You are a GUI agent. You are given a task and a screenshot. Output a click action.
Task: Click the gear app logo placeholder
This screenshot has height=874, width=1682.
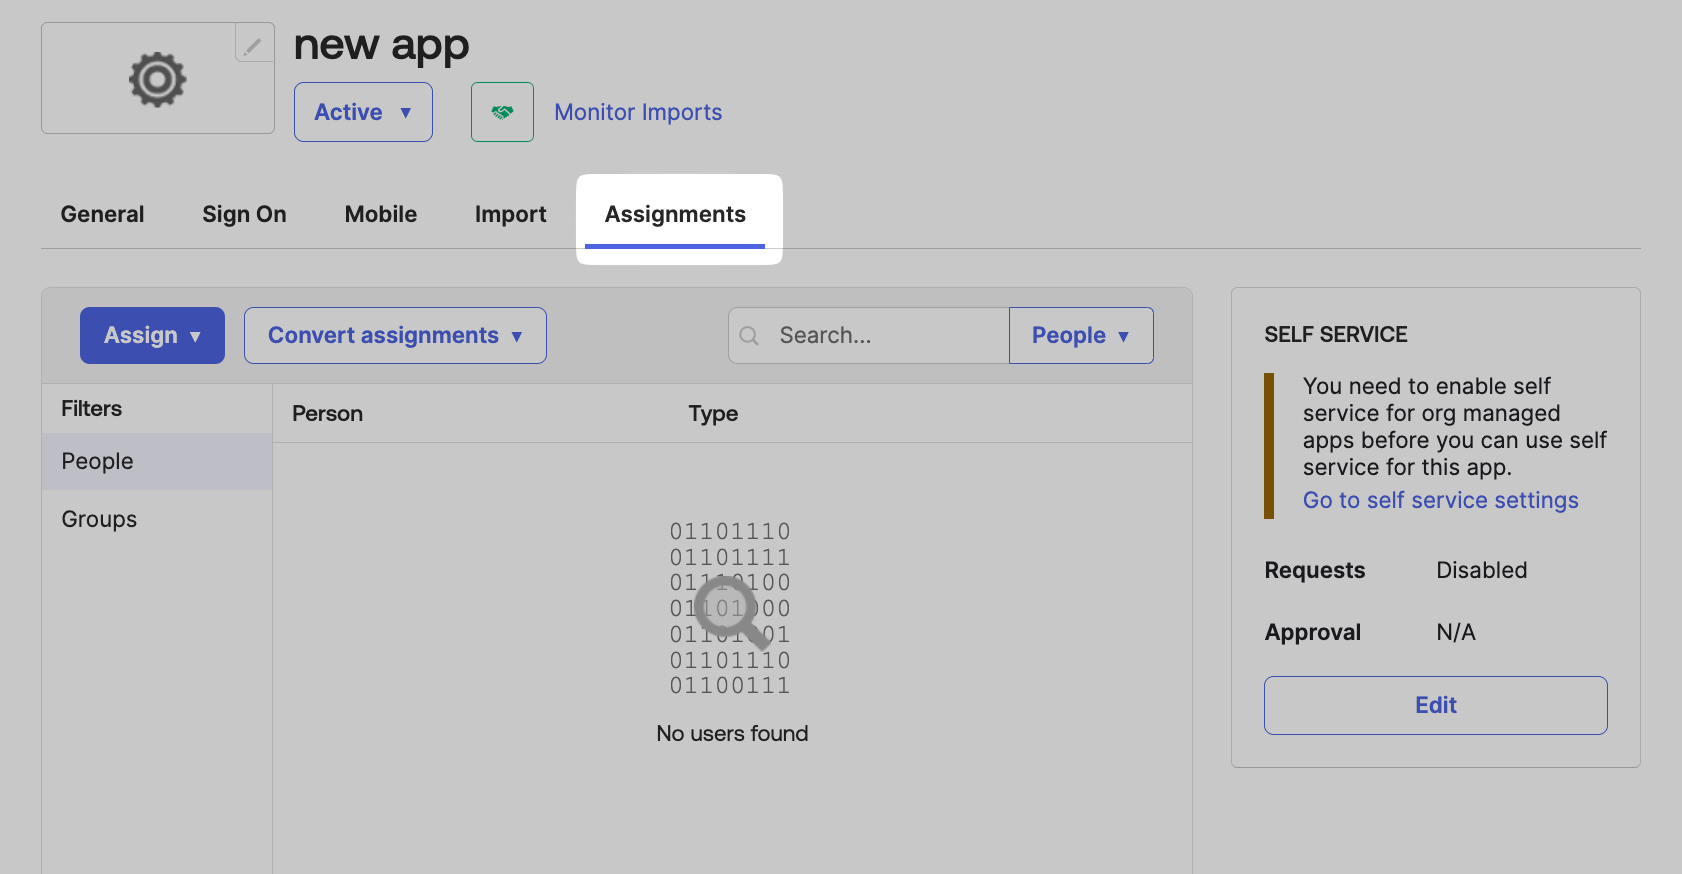[157, 79]
